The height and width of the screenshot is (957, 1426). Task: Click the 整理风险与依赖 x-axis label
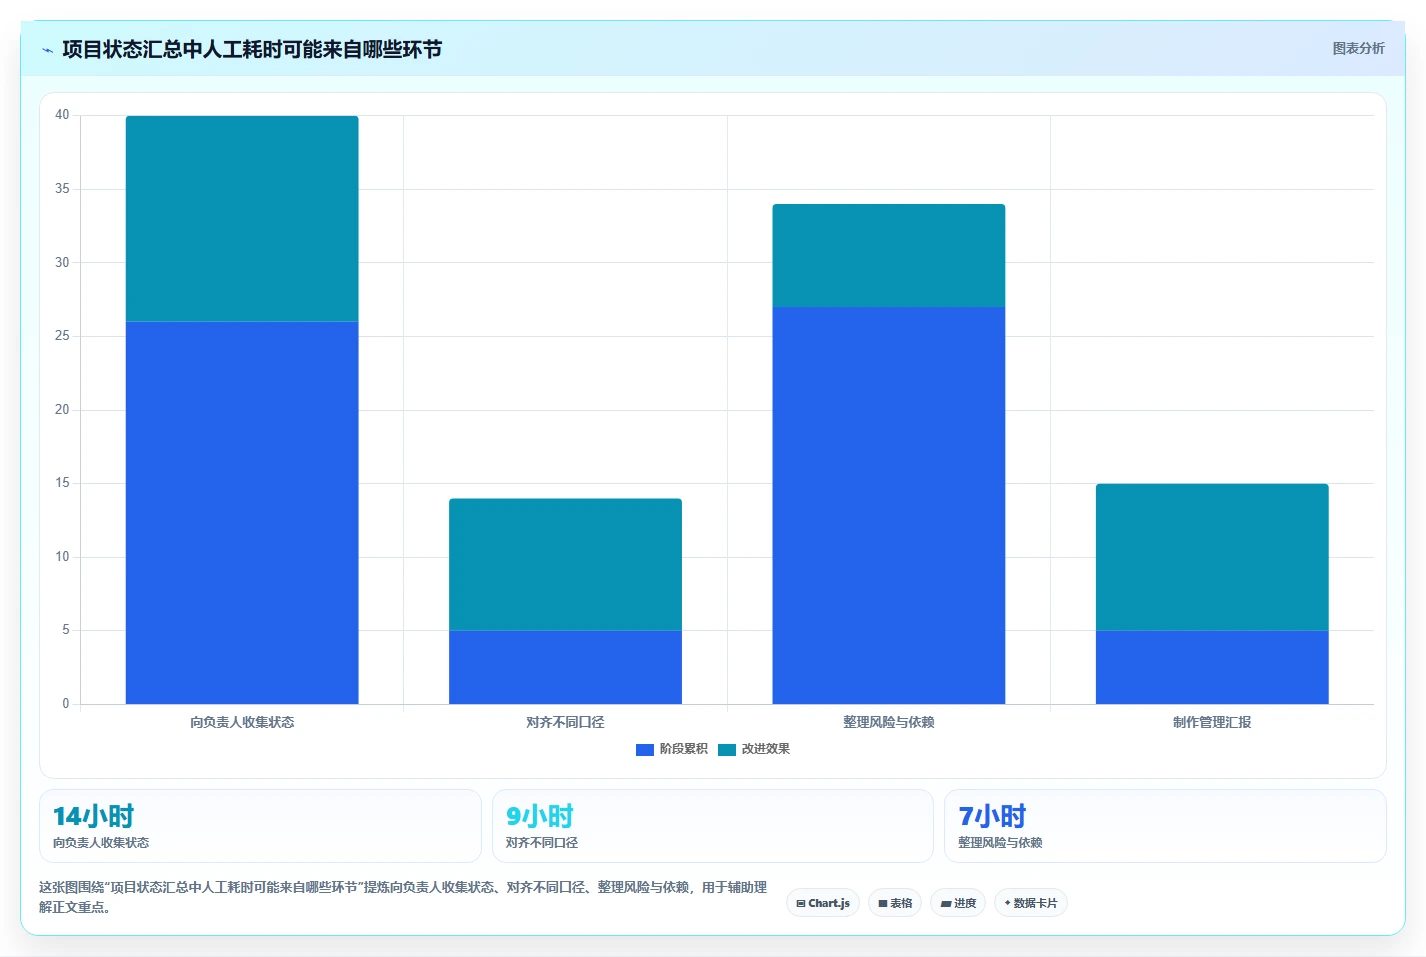point(889,722)
